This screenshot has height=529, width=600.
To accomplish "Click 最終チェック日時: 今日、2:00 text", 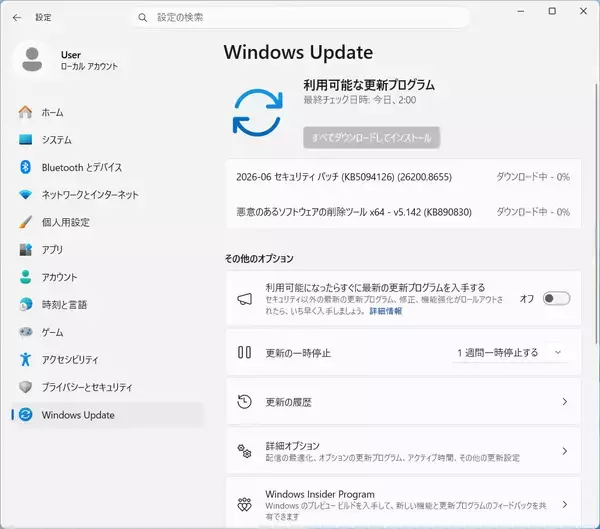I will [x=360, y=100].
